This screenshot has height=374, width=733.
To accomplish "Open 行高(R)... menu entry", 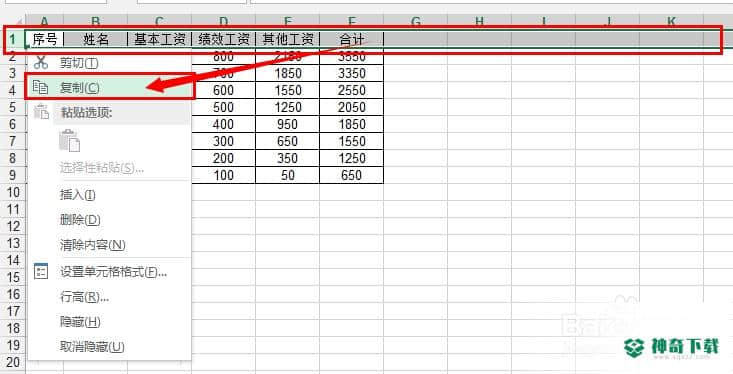I will (x=84, y=296).
